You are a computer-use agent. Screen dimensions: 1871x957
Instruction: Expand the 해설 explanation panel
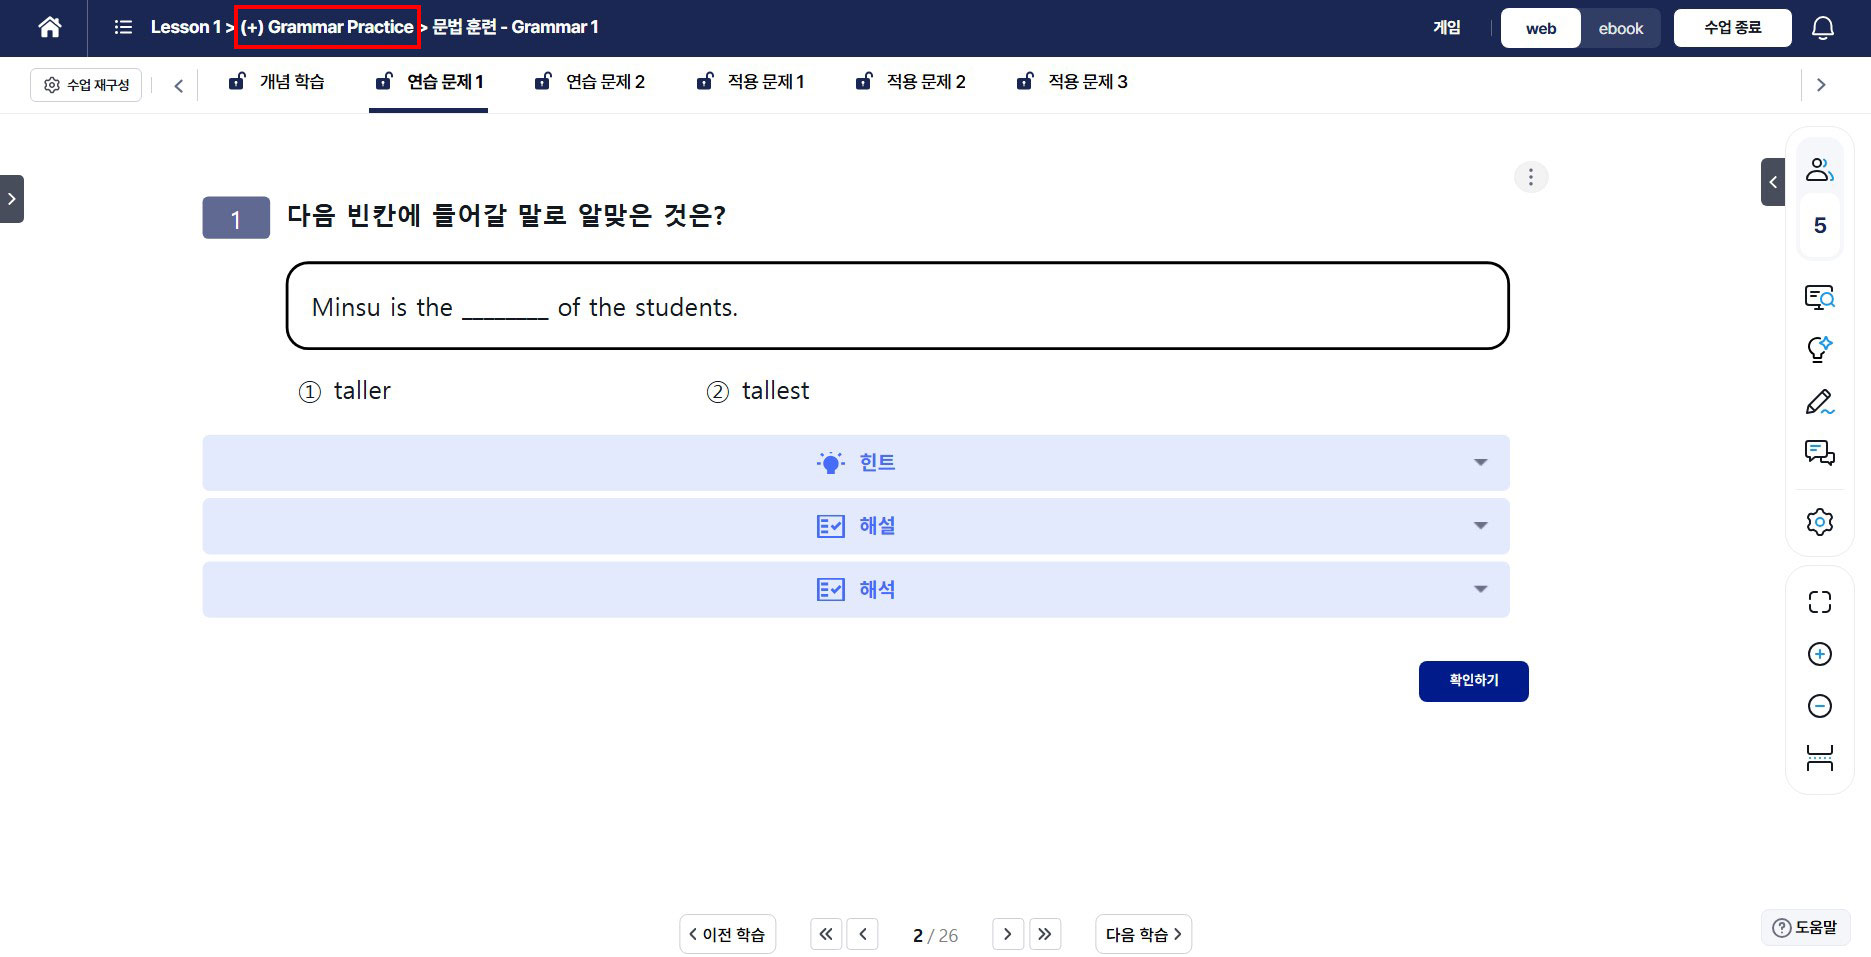[855, 526]
